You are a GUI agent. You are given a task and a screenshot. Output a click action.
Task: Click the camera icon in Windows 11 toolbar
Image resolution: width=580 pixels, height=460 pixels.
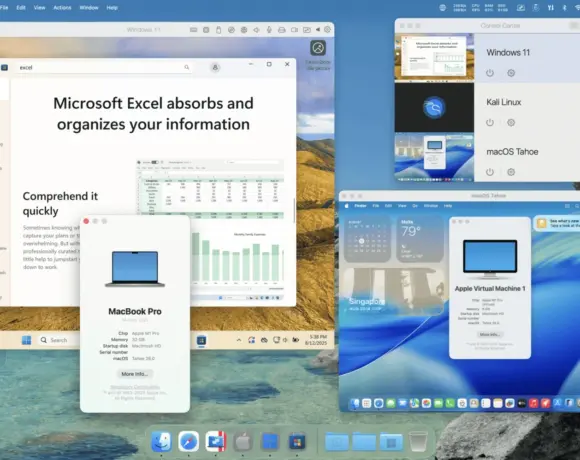pyautogui.click(x=294, y=30)
